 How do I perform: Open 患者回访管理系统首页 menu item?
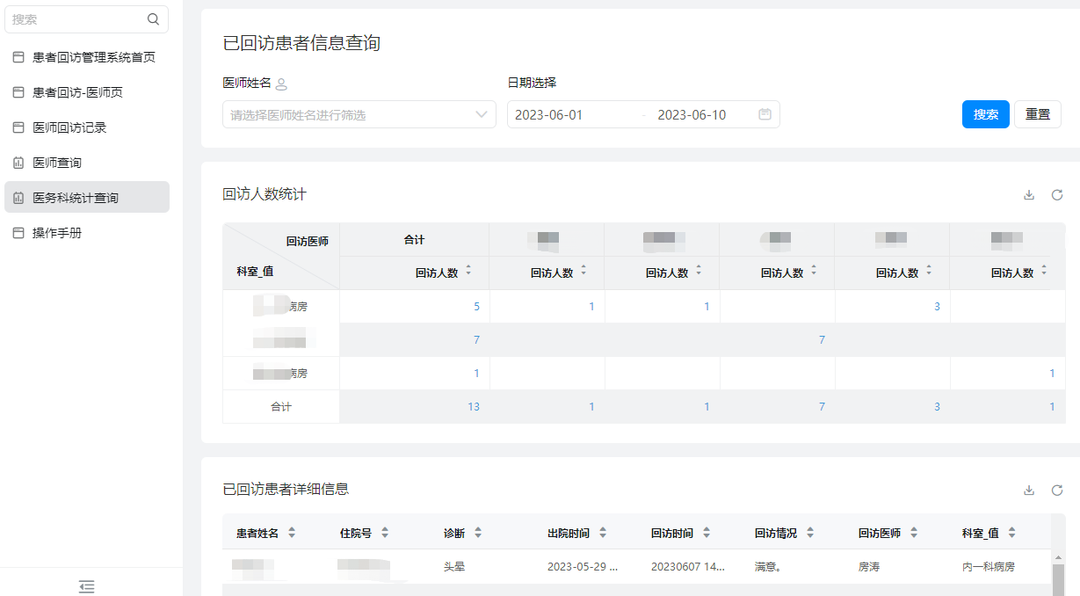tap(93, 57)
